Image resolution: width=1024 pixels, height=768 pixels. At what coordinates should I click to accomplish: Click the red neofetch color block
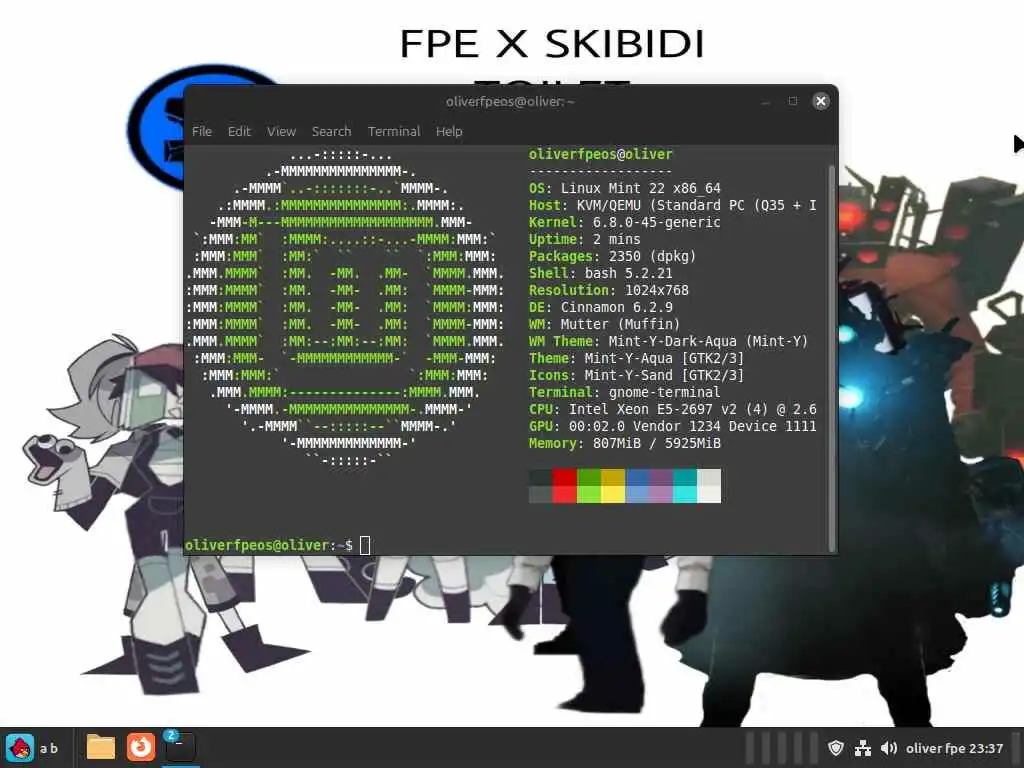click(564, 486)
